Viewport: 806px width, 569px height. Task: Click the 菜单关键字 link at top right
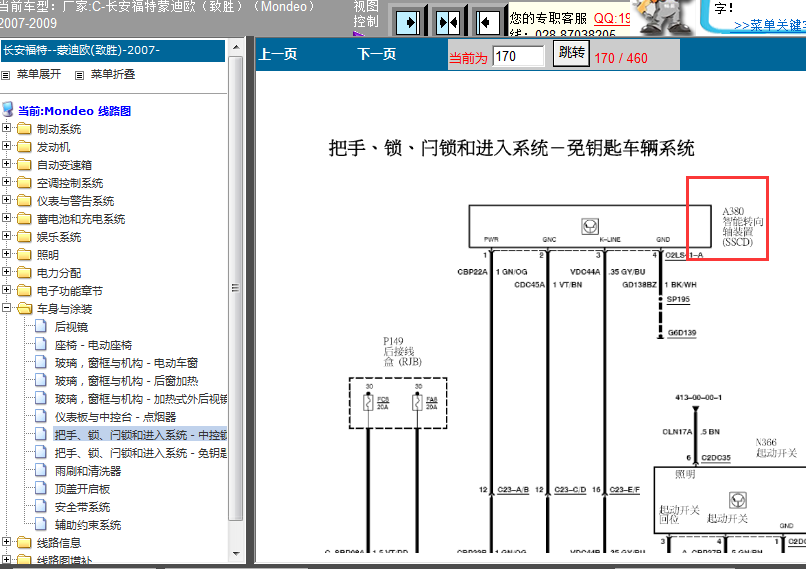coord(770,25)
